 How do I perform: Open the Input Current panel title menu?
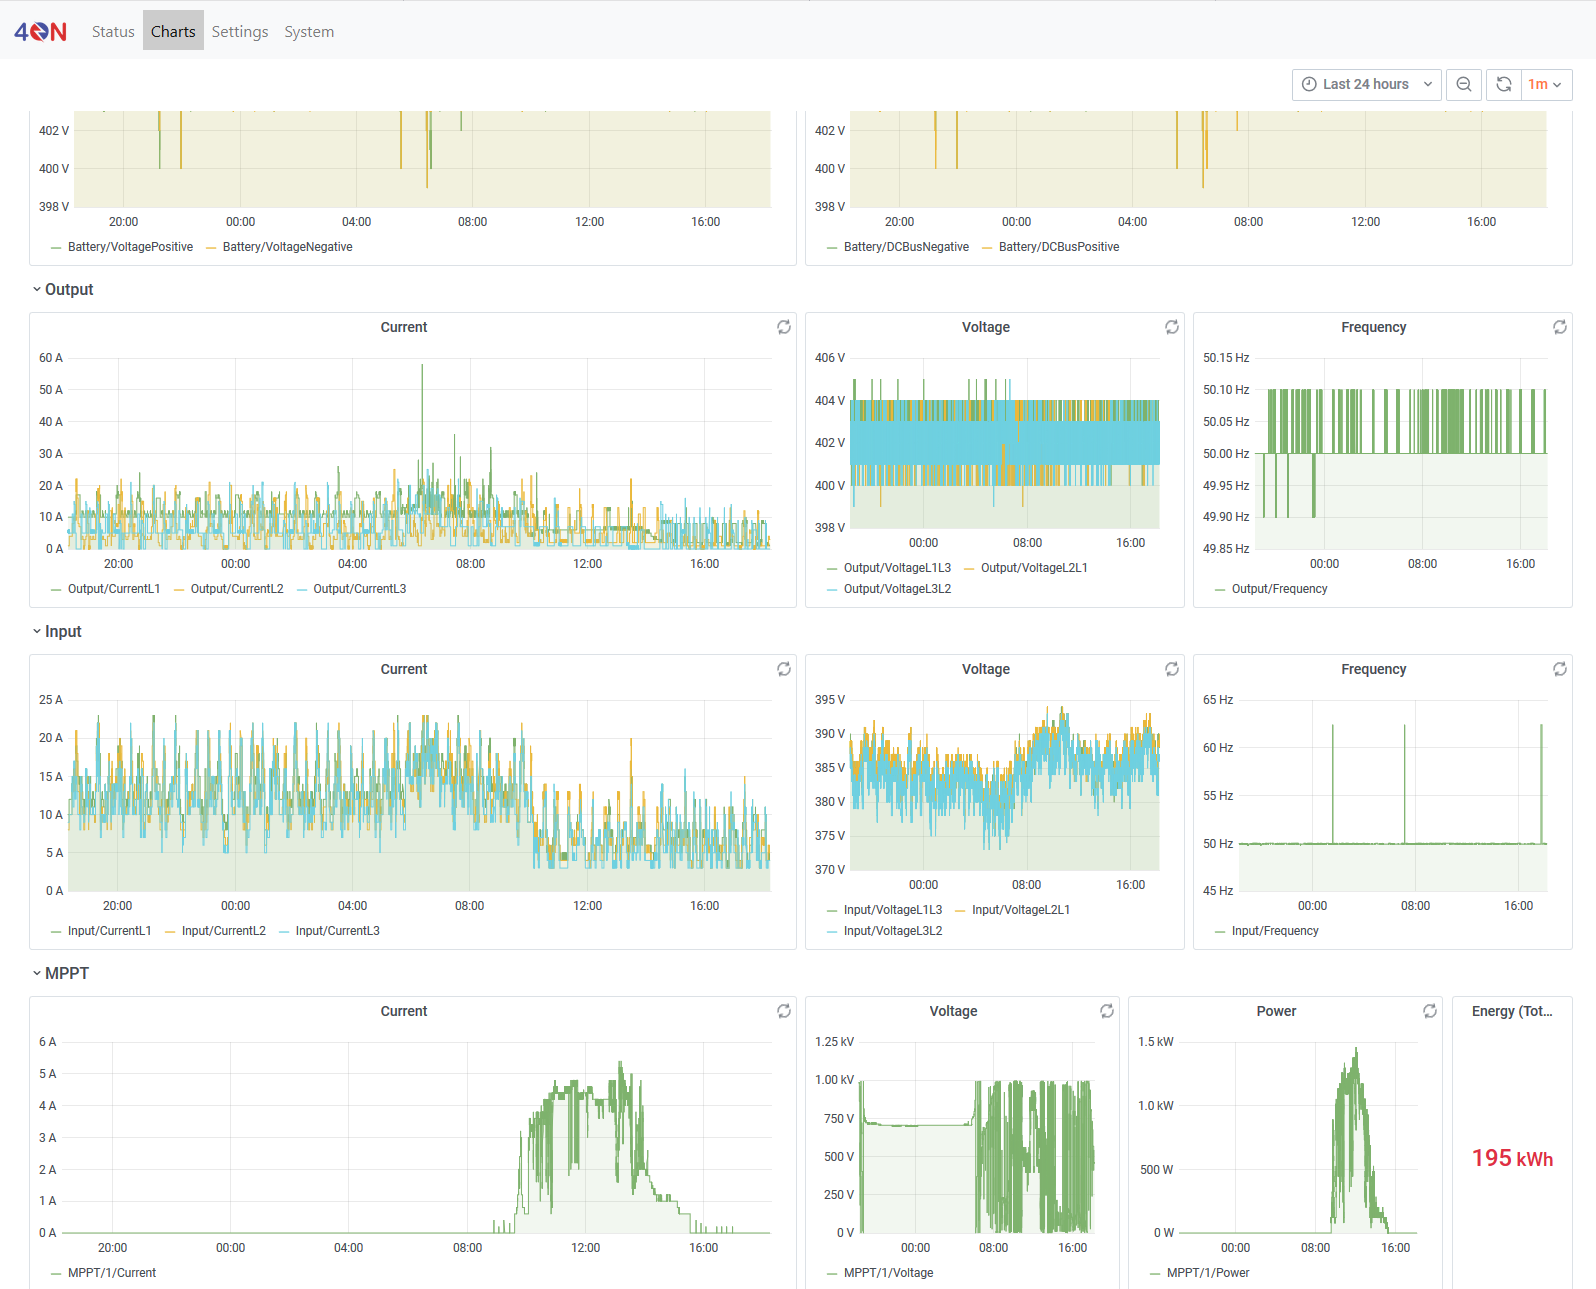pyautogui.click(x=404, y=669)
